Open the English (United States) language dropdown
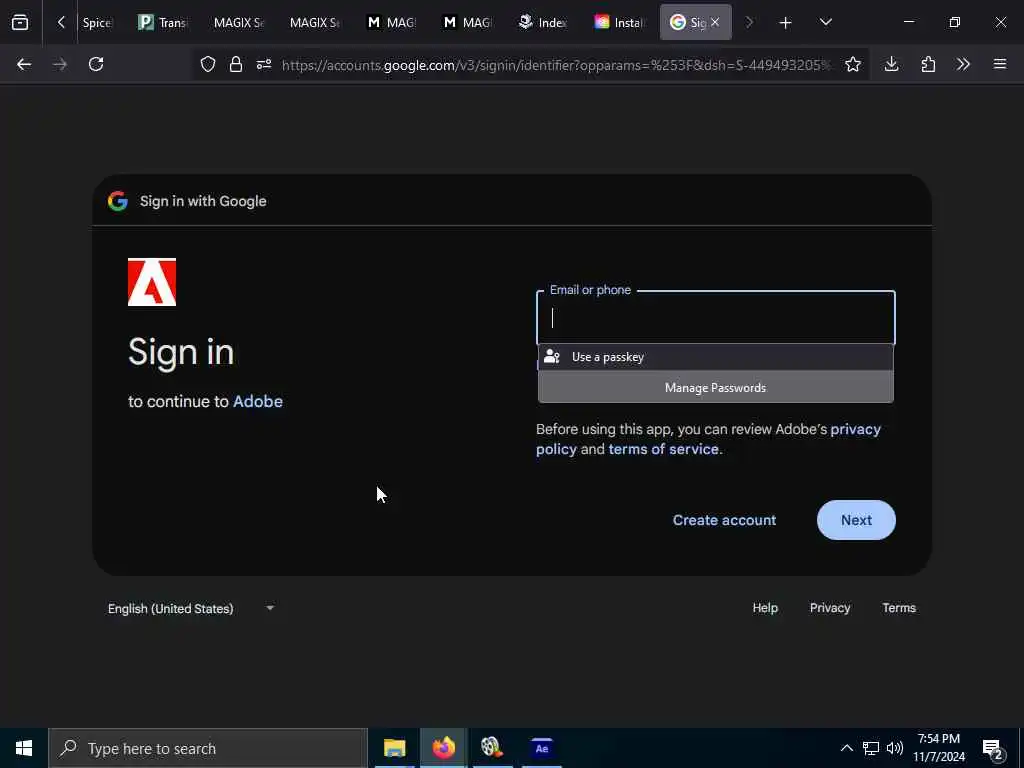 [191, 609]
